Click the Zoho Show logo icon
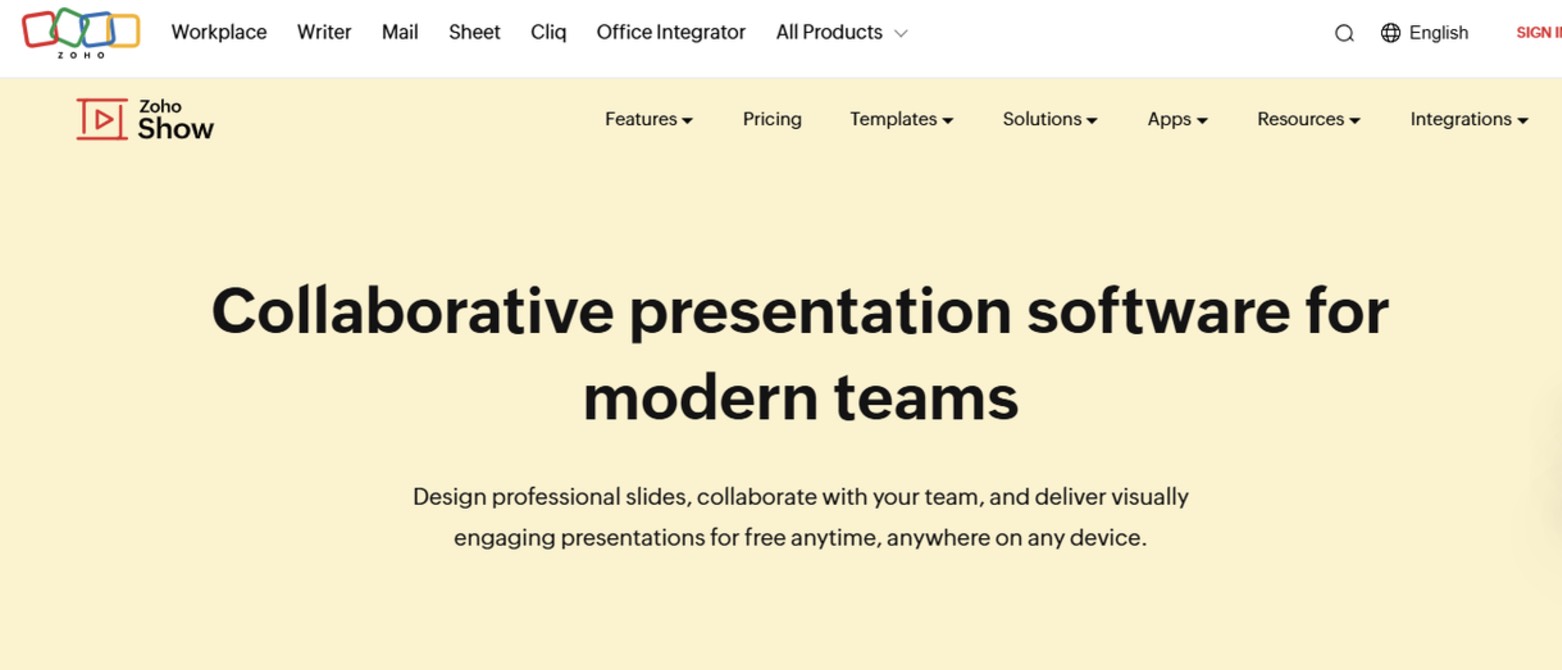The height and width of the screenshot is (670, 1562). point(102,119)
